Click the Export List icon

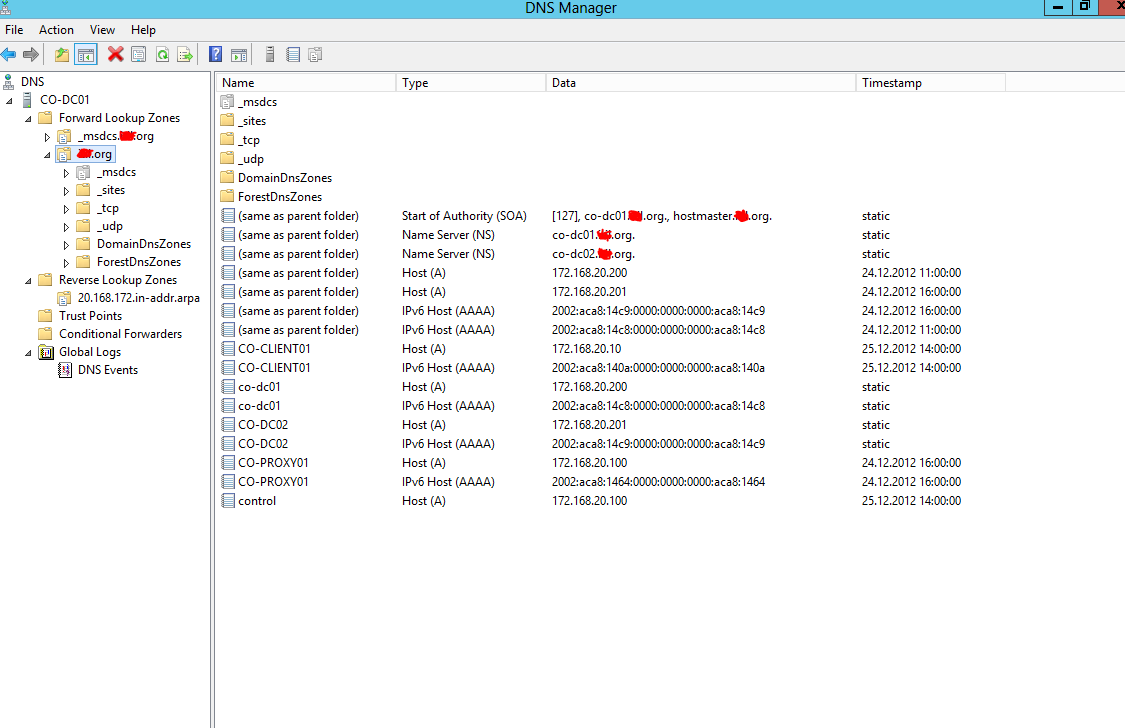coord(185,55)
